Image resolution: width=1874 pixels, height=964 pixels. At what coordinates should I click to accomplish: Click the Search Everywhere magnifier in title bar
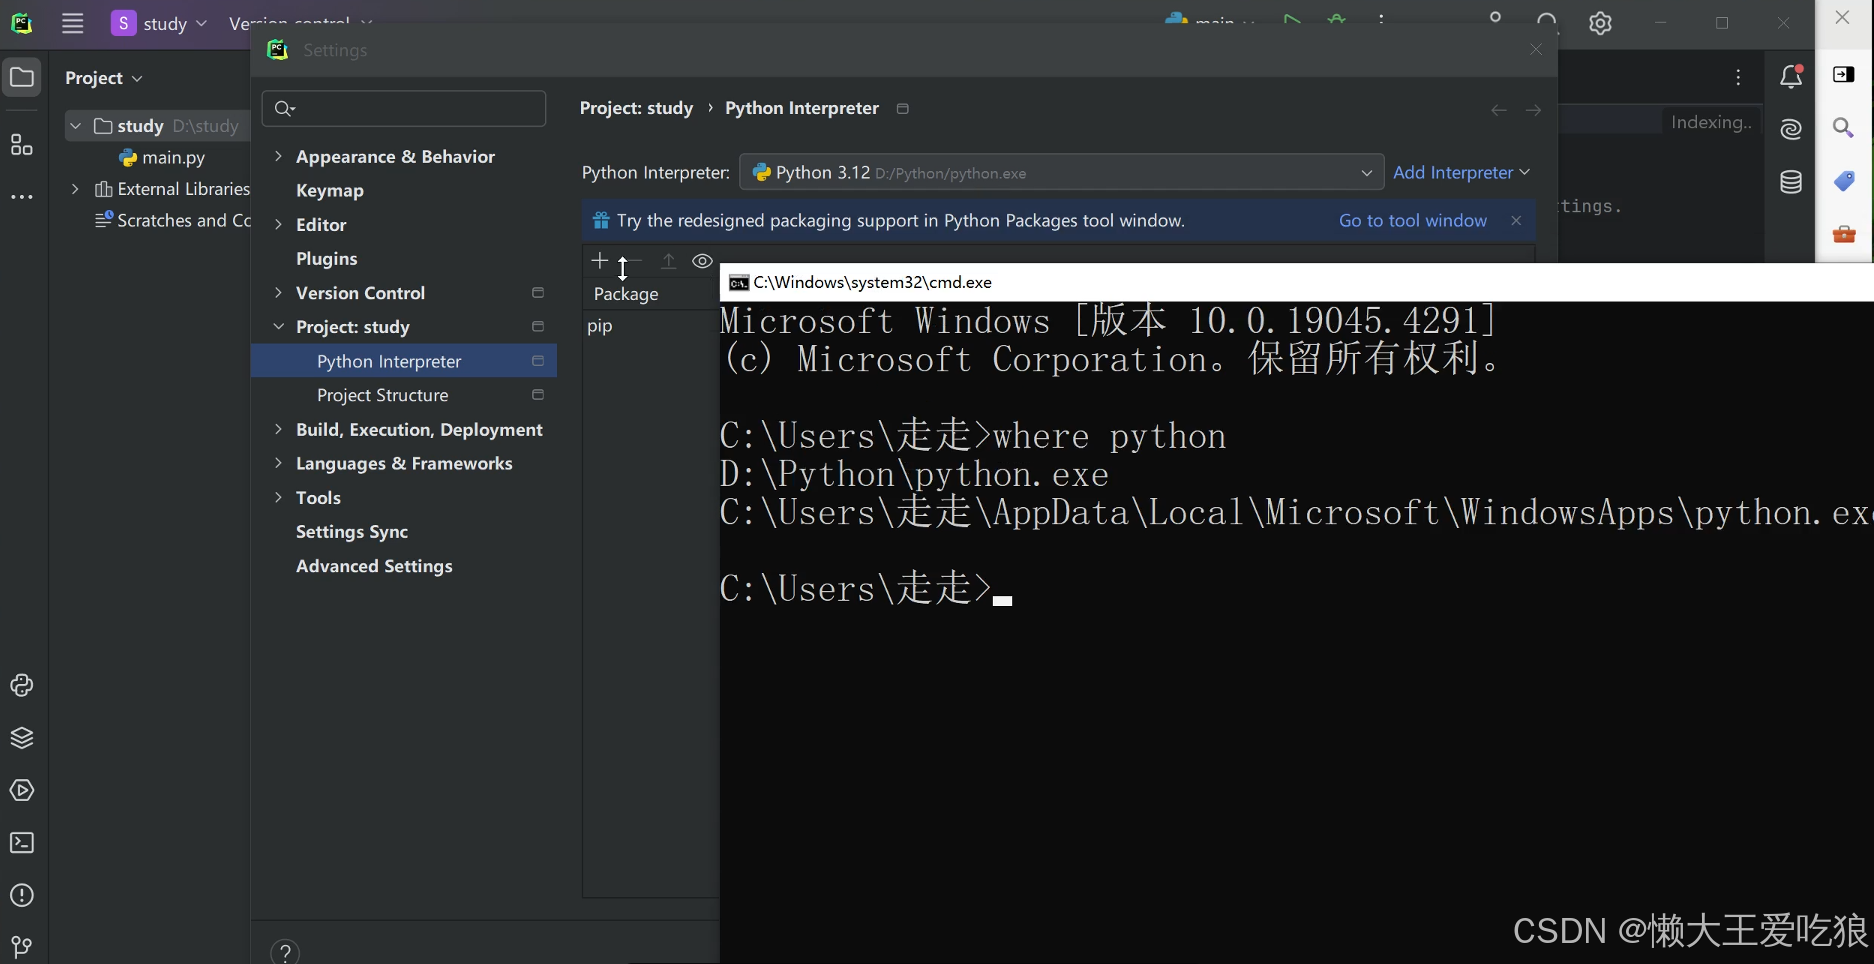1547,22
